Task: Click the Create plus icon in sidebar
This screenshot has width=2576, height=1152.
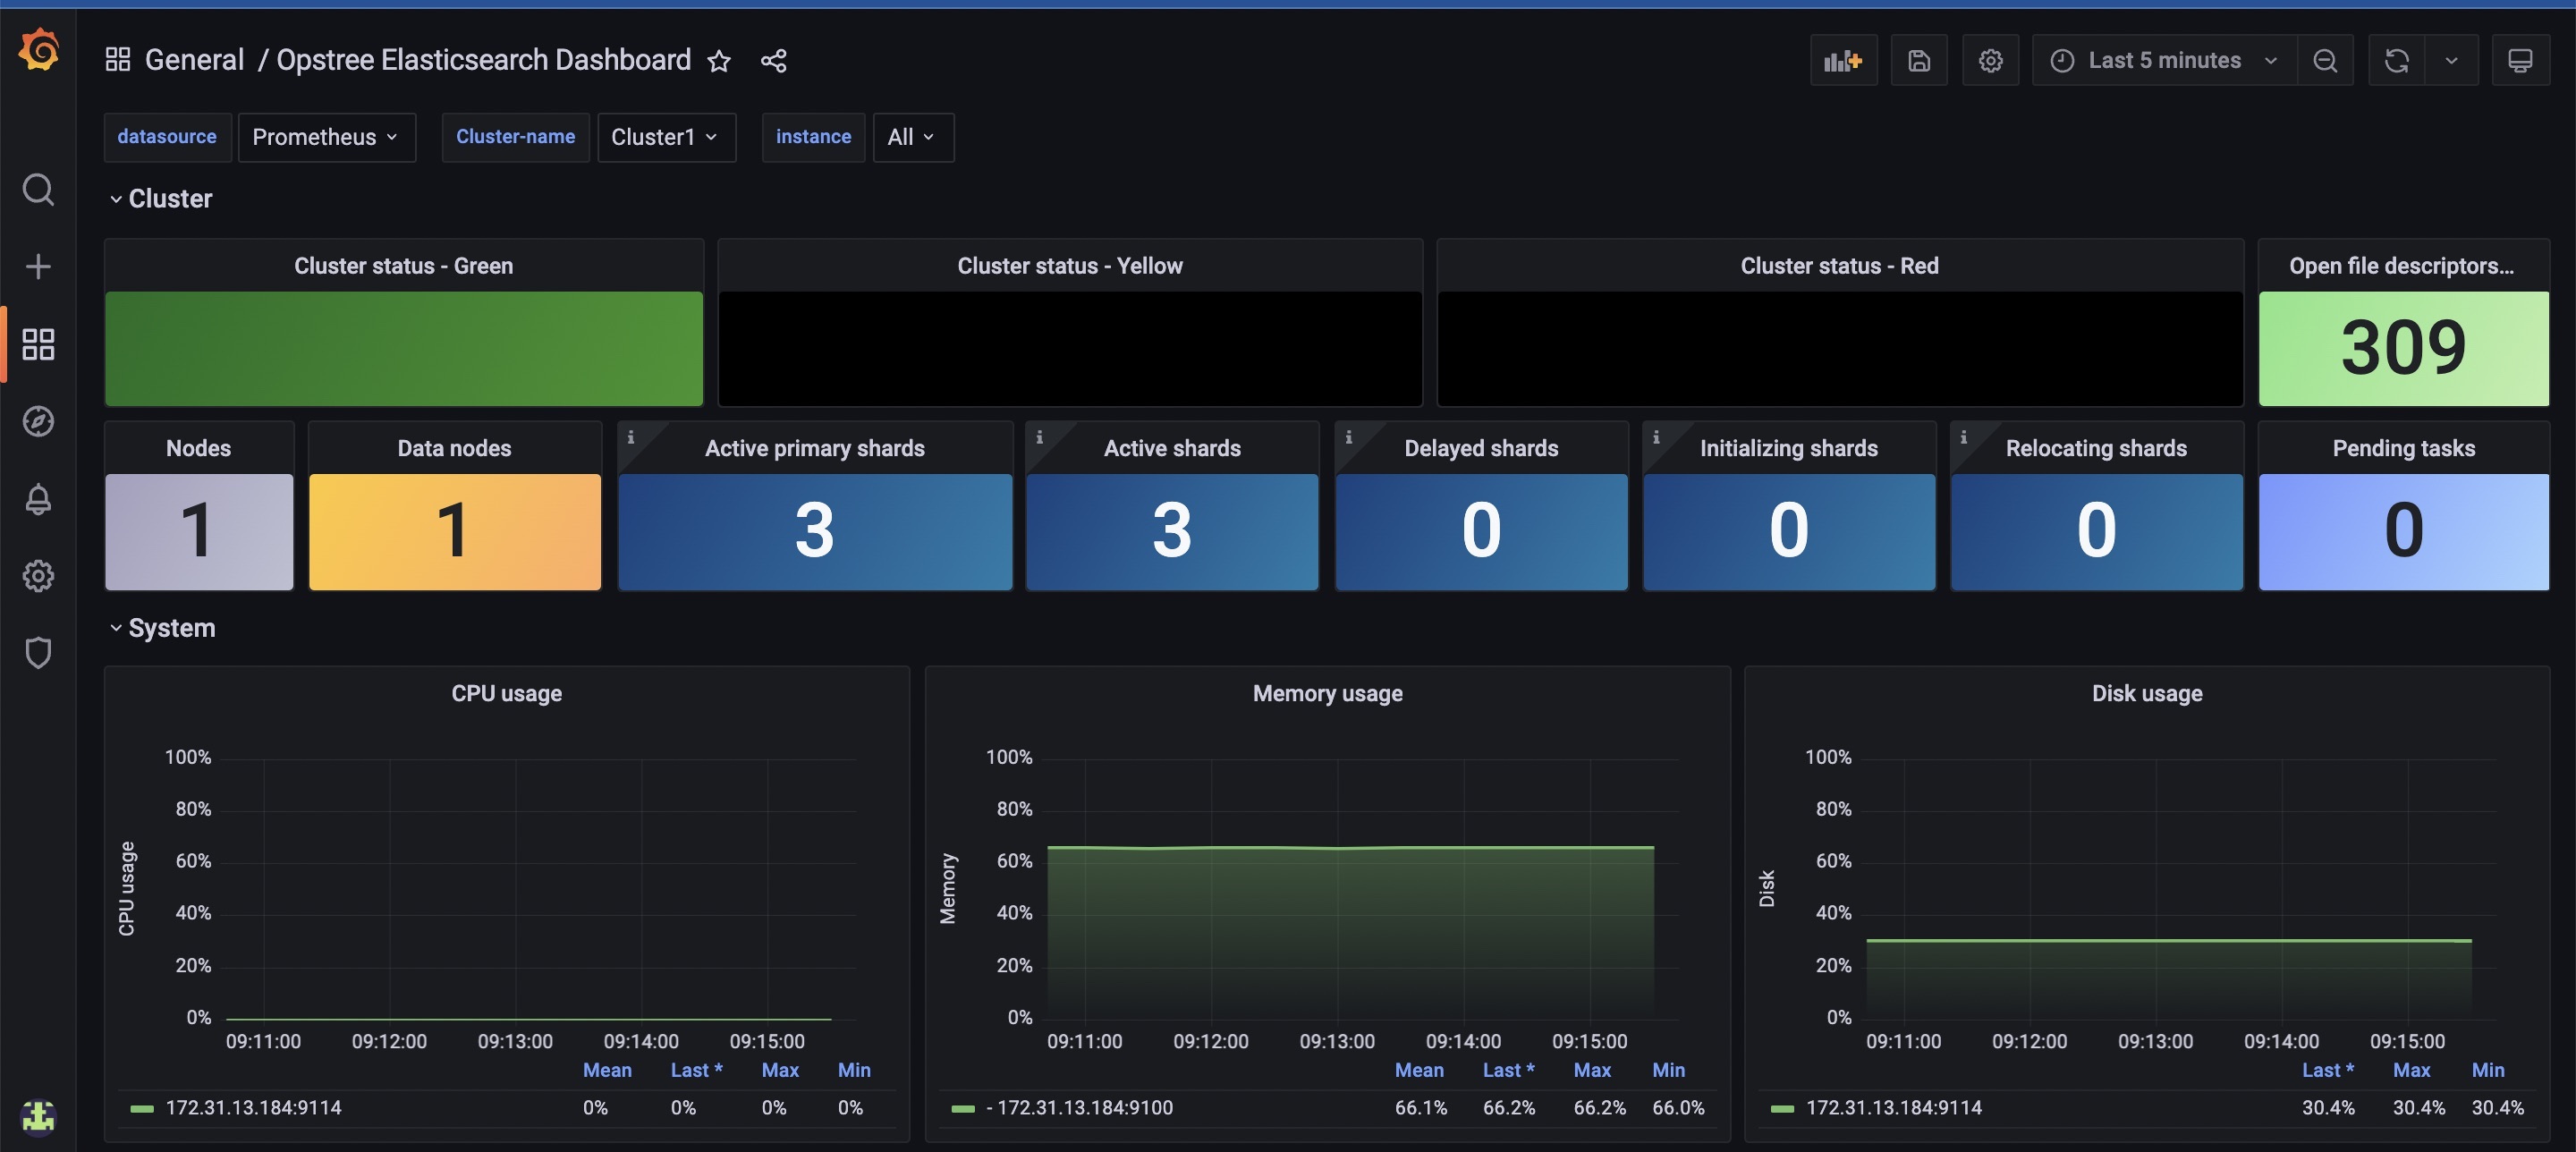Action: 38,266
